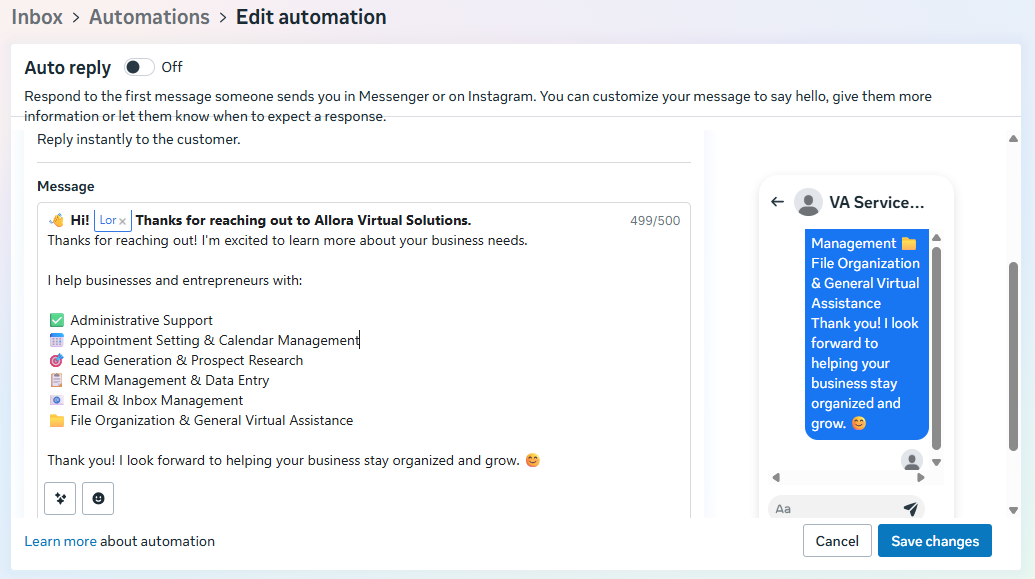
Task: Click 'File Organization & General Virtual Assistance' line
Action: pyautogui.click(x=211, y=421)
